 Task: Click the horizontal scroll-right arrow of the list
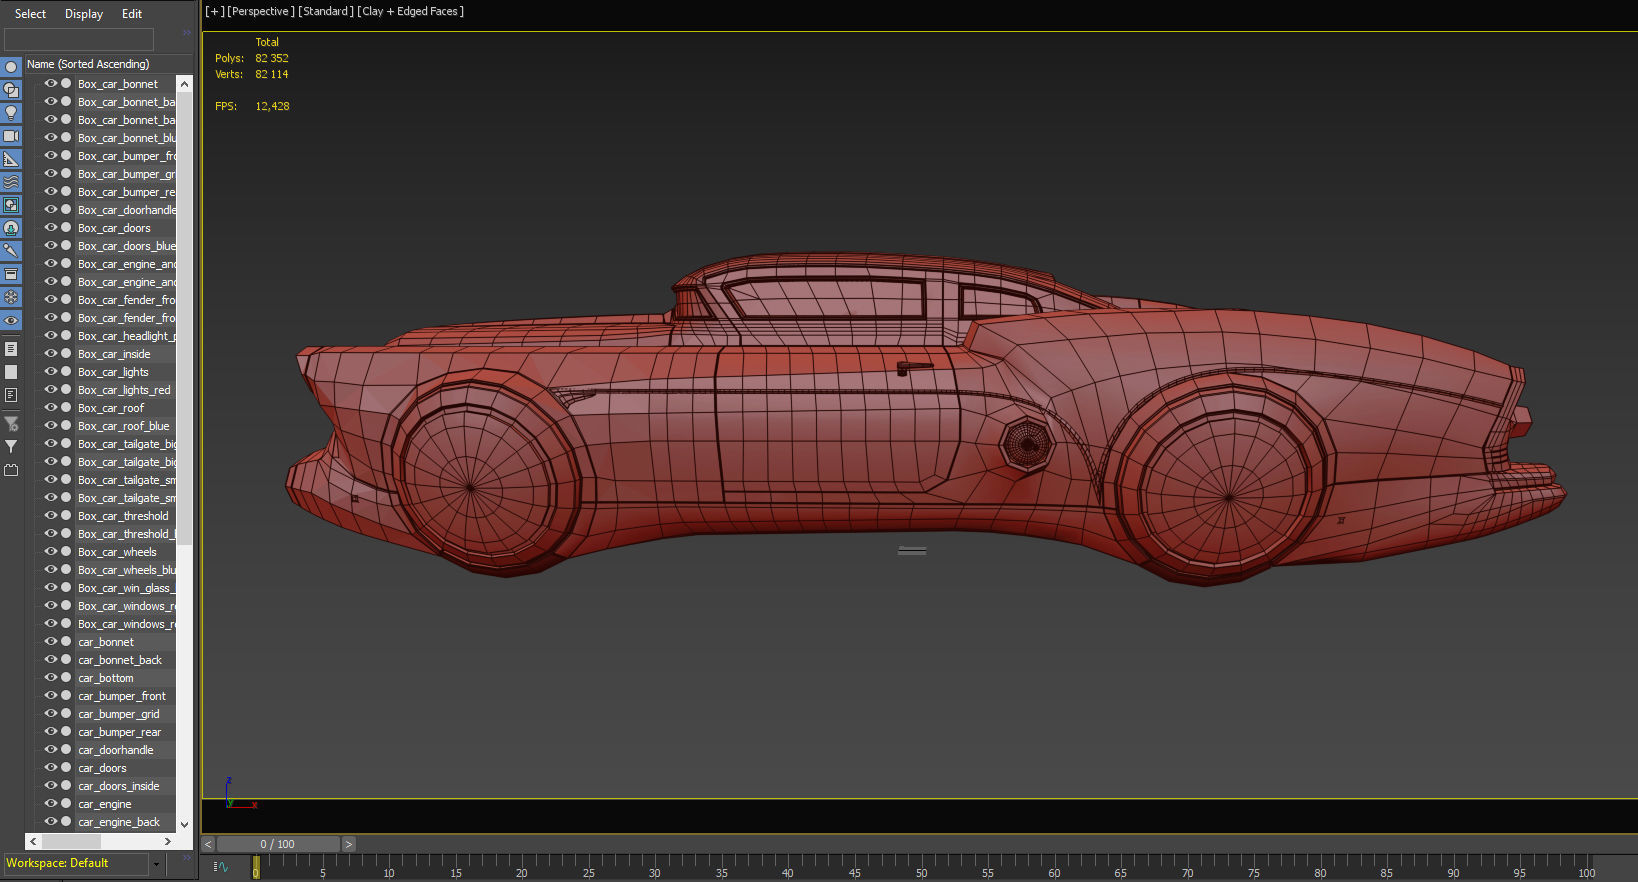168,842
